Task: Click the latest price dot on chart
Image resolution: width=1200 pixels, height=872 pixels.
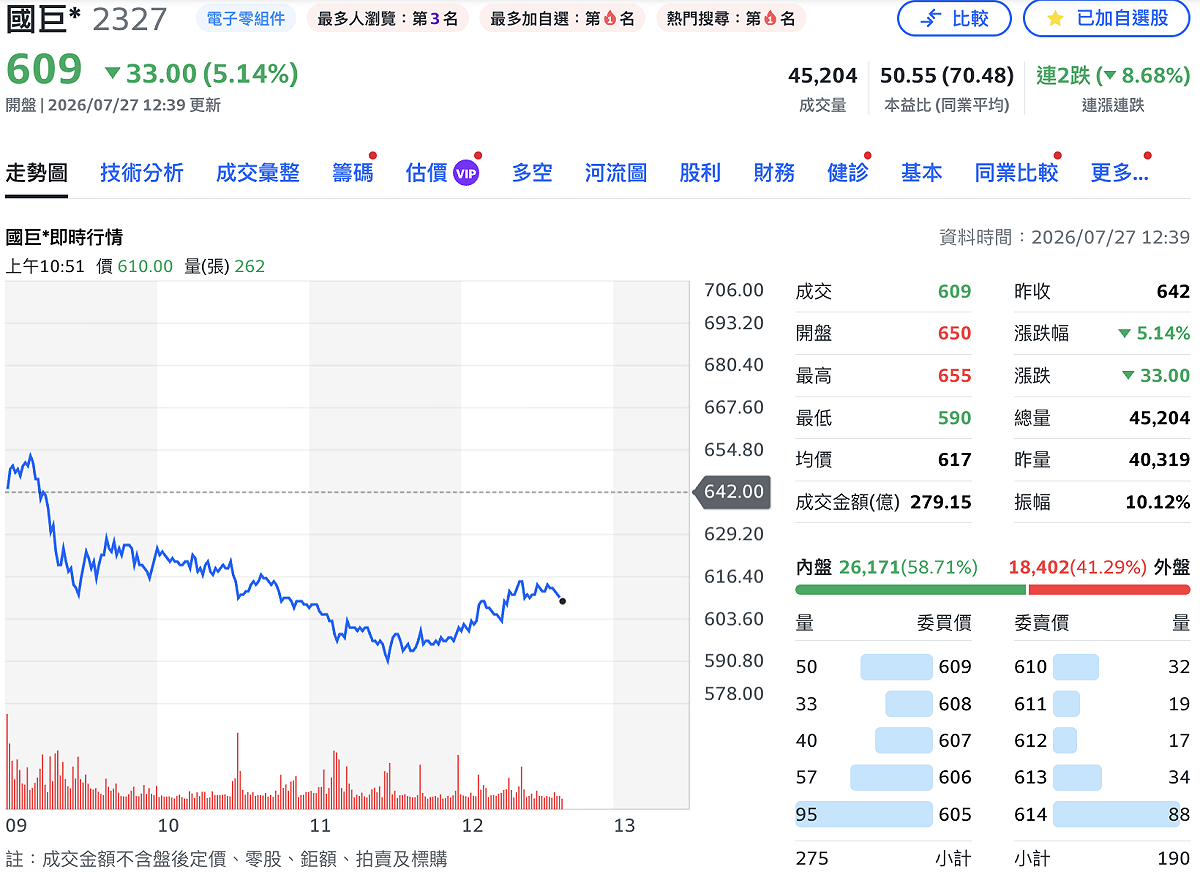Action: pyautogui.click(x=563, y=601)
